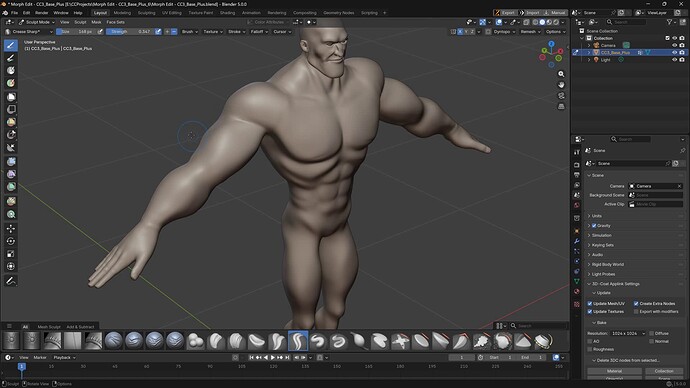The height and width of the screenshot is (388, 690).
Task: Open the Modifiers wrench properties tab
Action: point(577,241)
